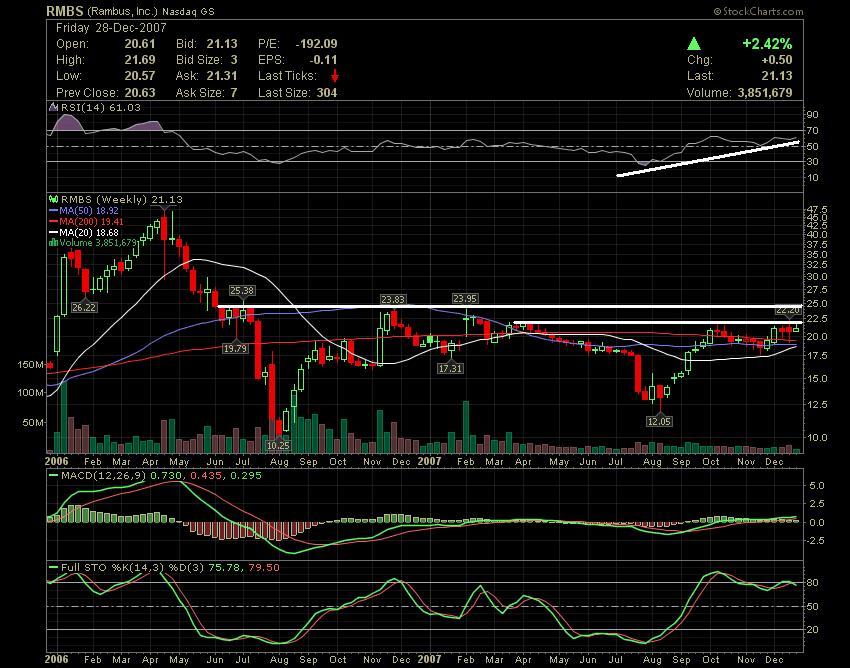Click the date Friday 28-Dec-2007
Screen dimensions: 850x668
111,28
